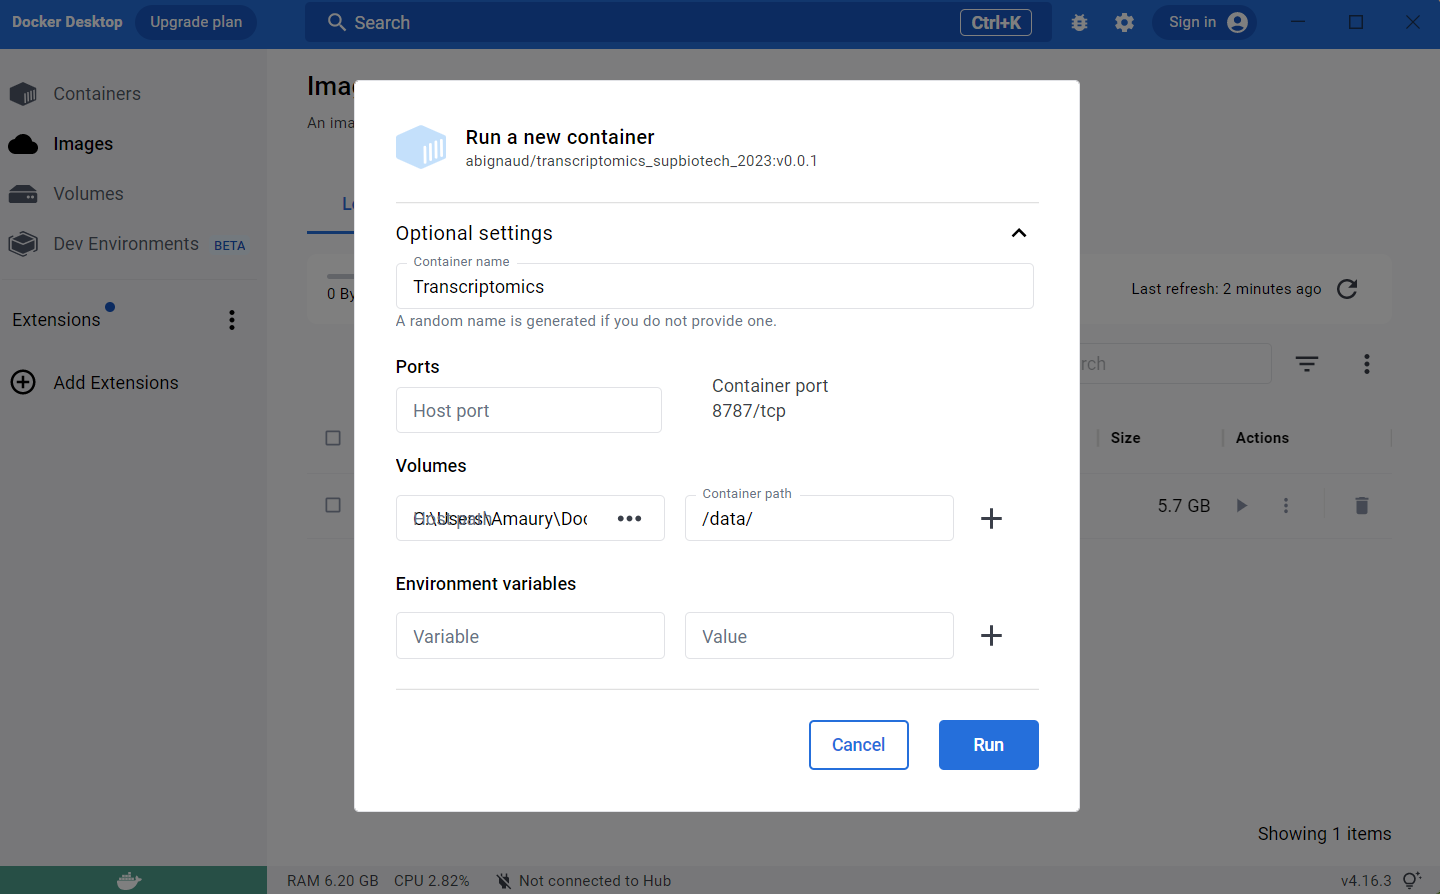Image resolution: width=1440 pixels, height=894 pixels.
Task: Open the filter icon in images list
Action: (1307, 364)
